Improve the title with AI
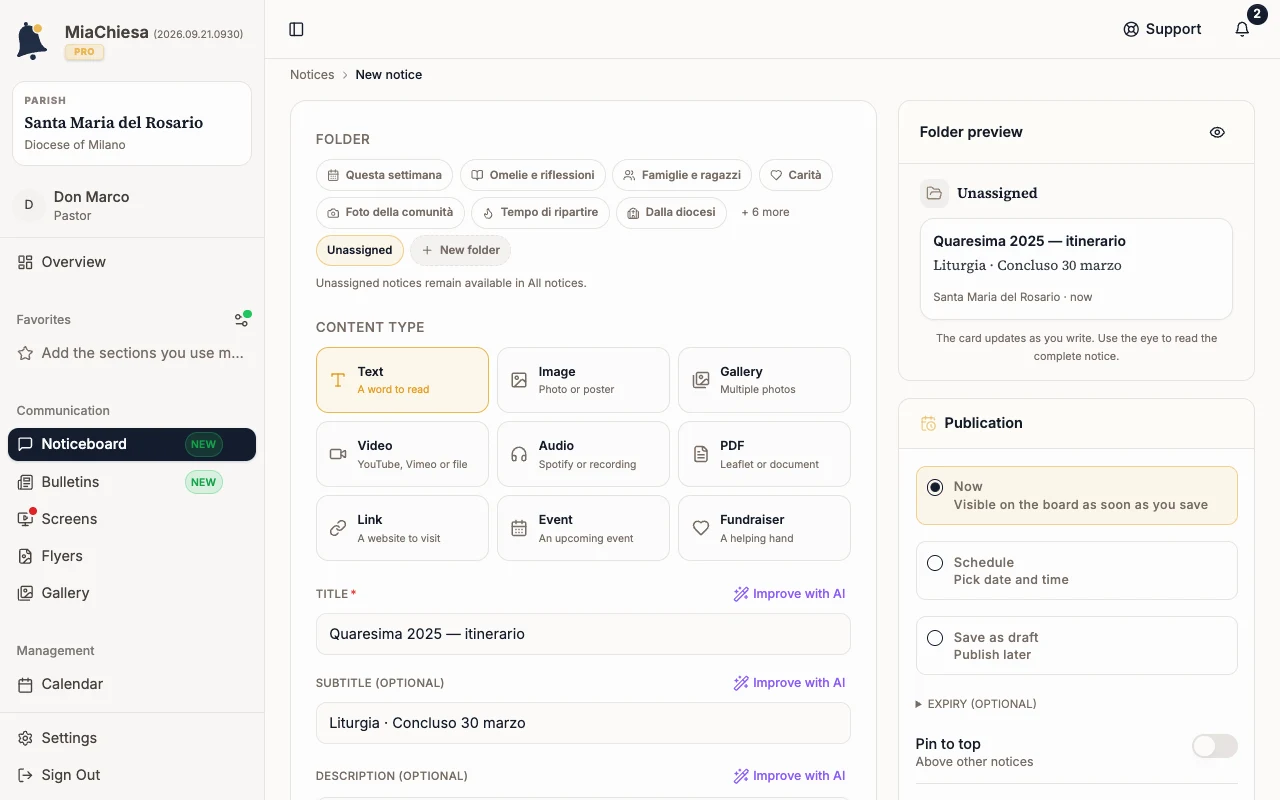This screenshot has height=800, width=1280. pyautogui.click(x=789, y=594)
